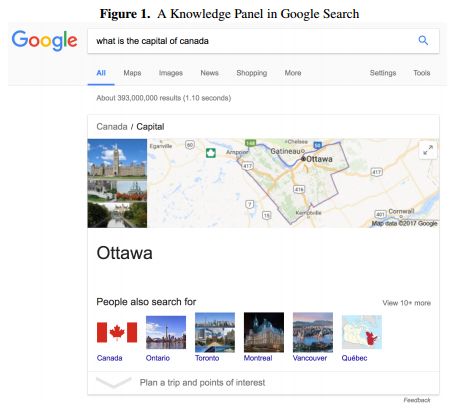The width and height of the screenshot is (462, 418).
Task: Open the Tools menu
Action: click(x=422, y=73)
